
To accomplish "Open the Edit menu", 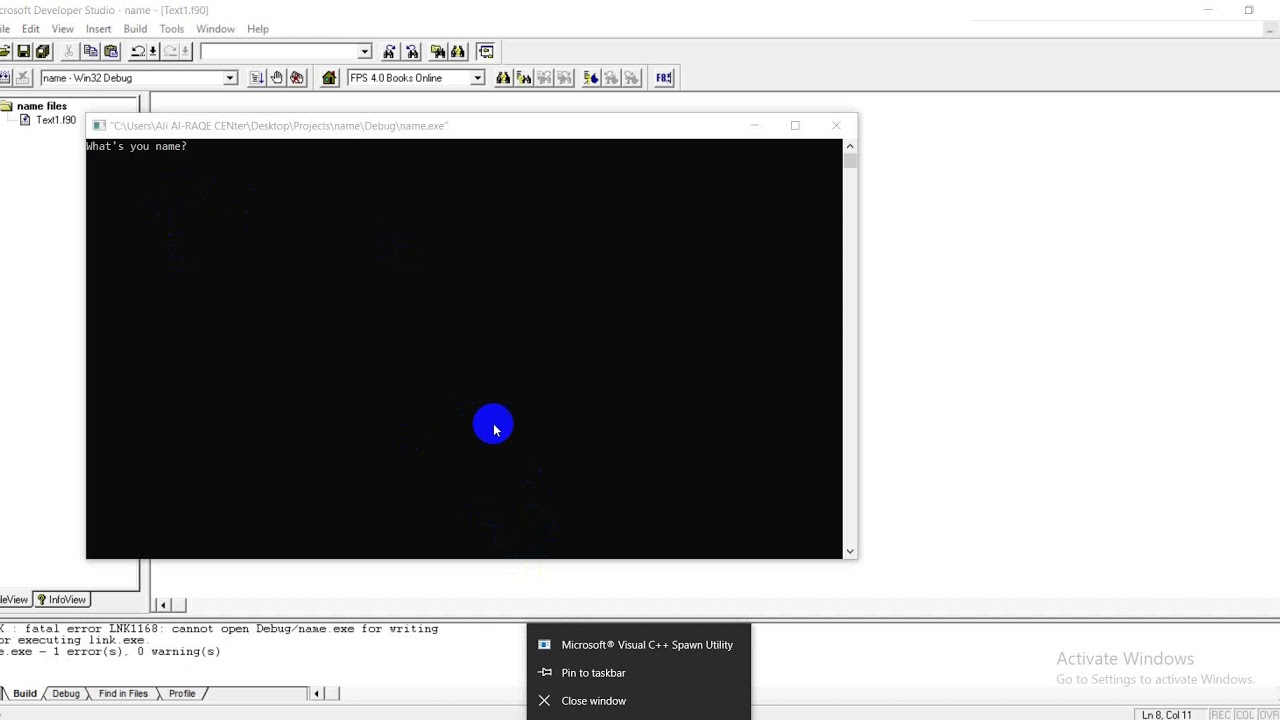I will pos(31,29).
